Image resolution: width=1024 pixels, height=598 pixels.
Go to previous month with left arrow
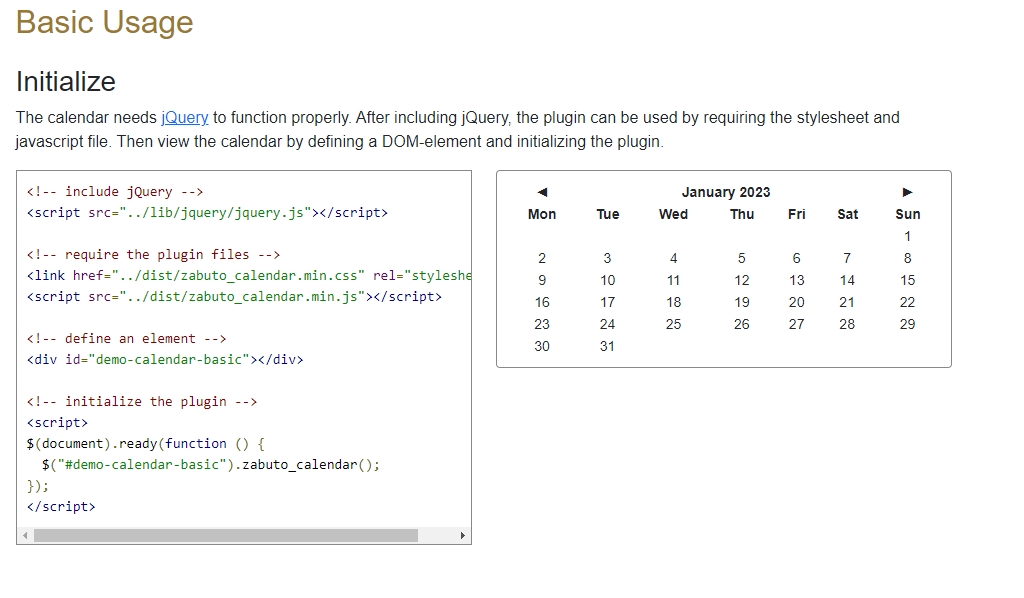point(542,192)
